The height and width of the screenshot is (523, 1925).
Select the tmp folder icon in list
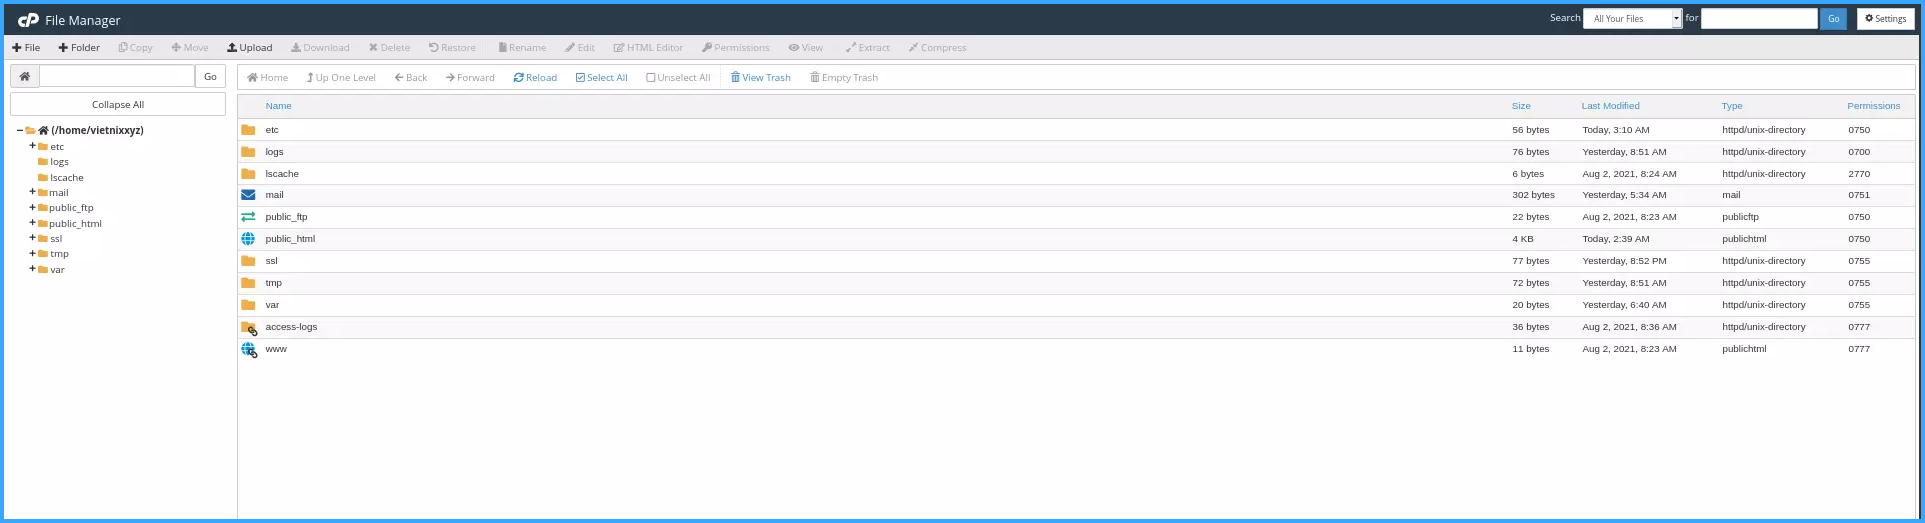pos(248,283)
